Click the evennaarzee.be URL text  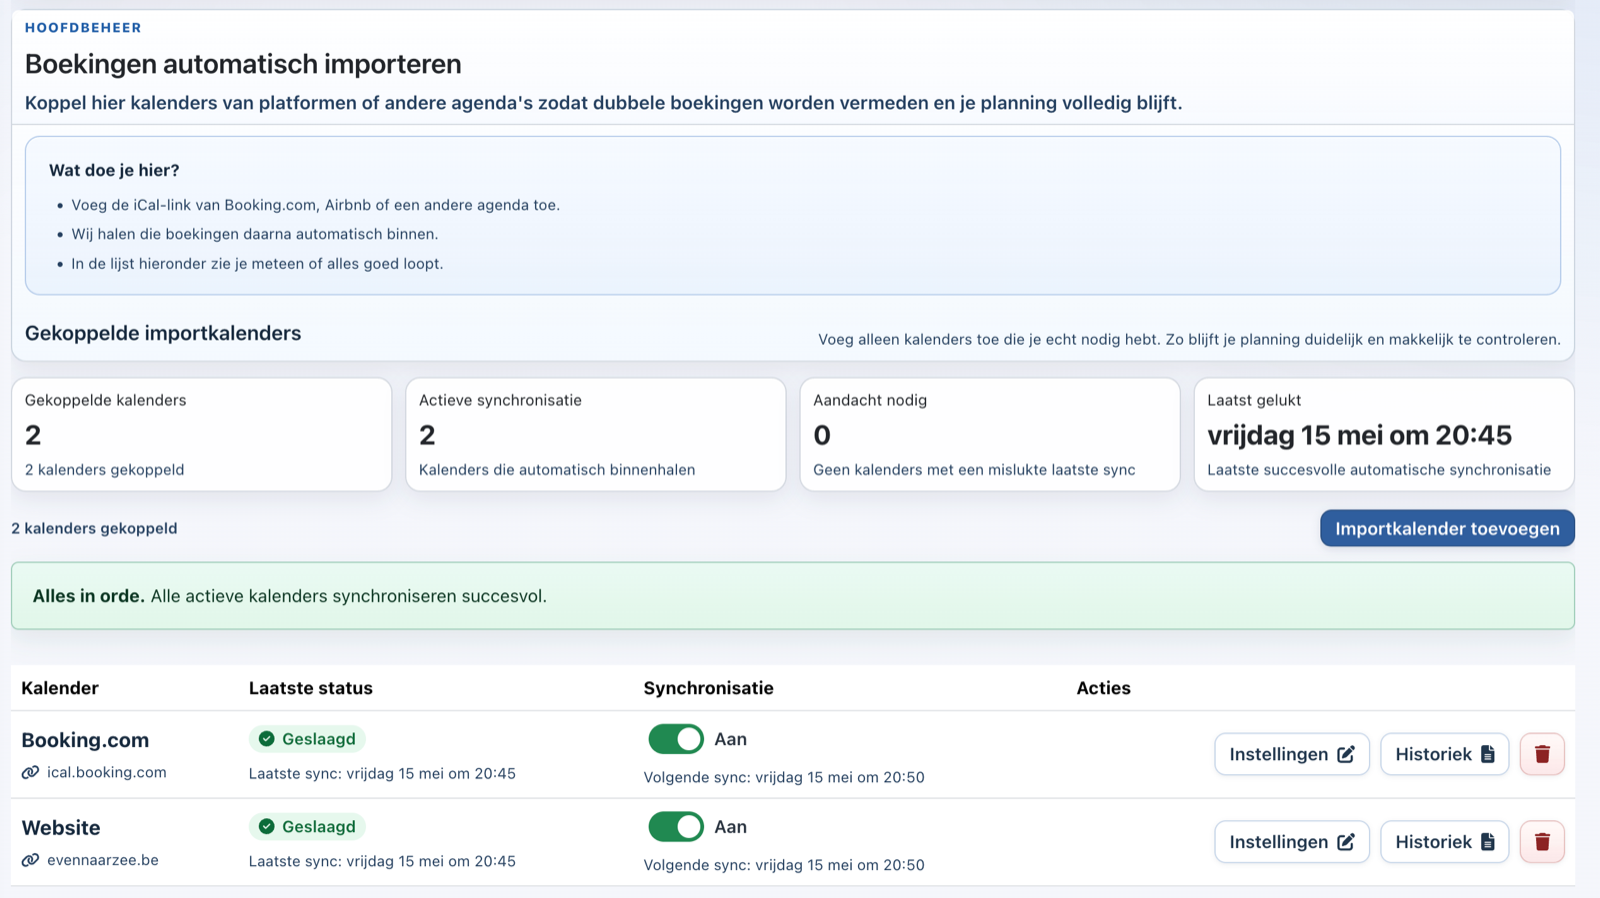pyautogui.click(x=103, y=860)
